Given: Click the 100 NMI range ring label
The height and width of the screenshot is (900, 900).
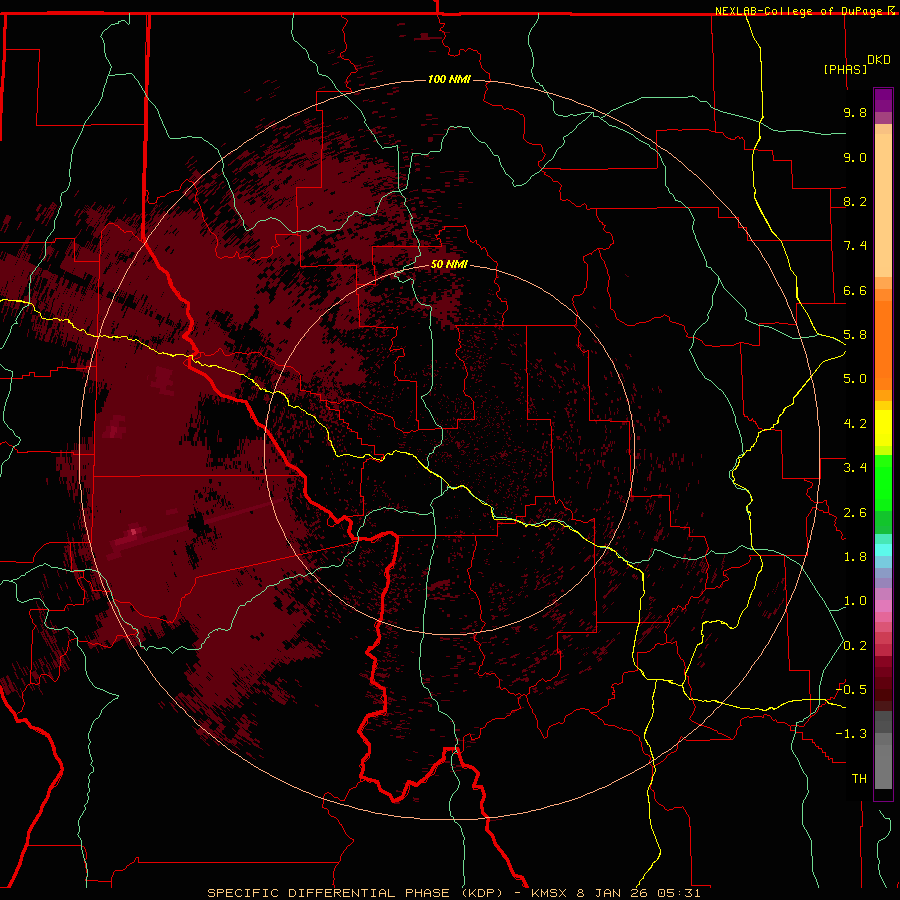Looking at the screenshot, I should [449, 79].
